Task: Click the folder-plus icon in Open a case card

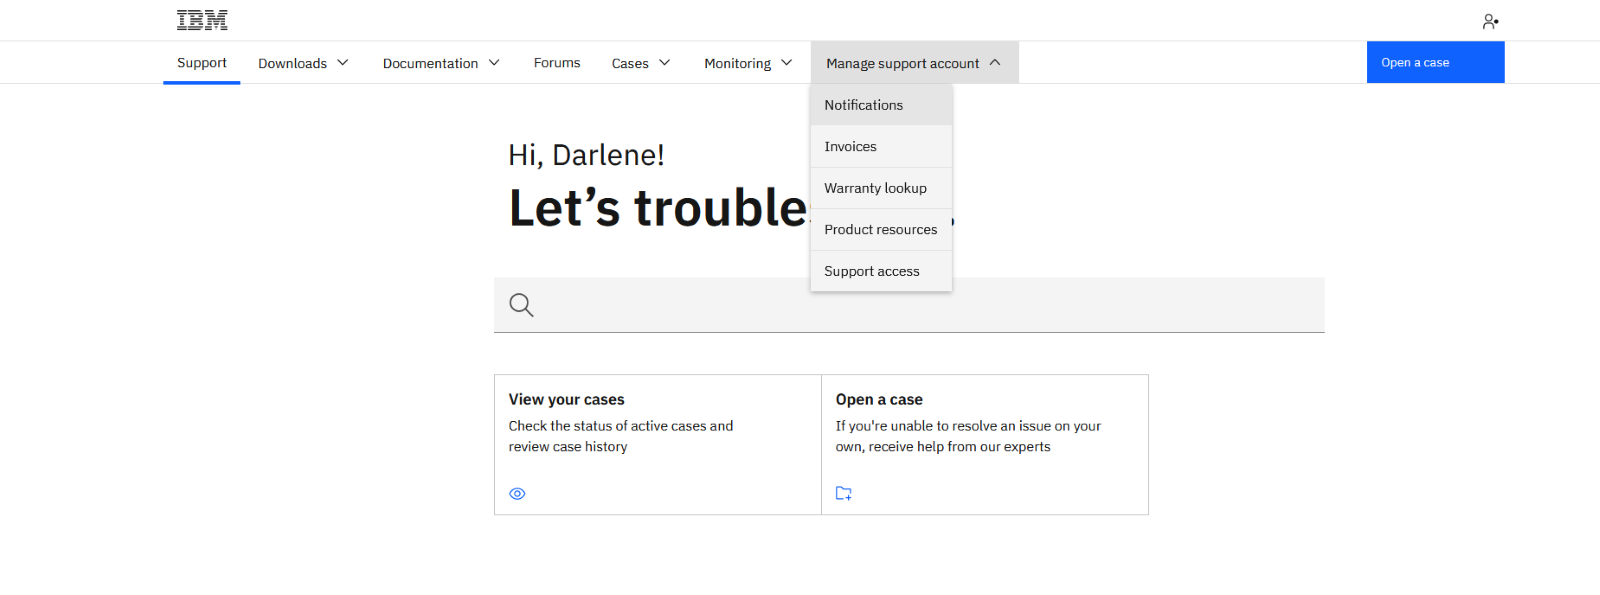Action: click(844, 493)
